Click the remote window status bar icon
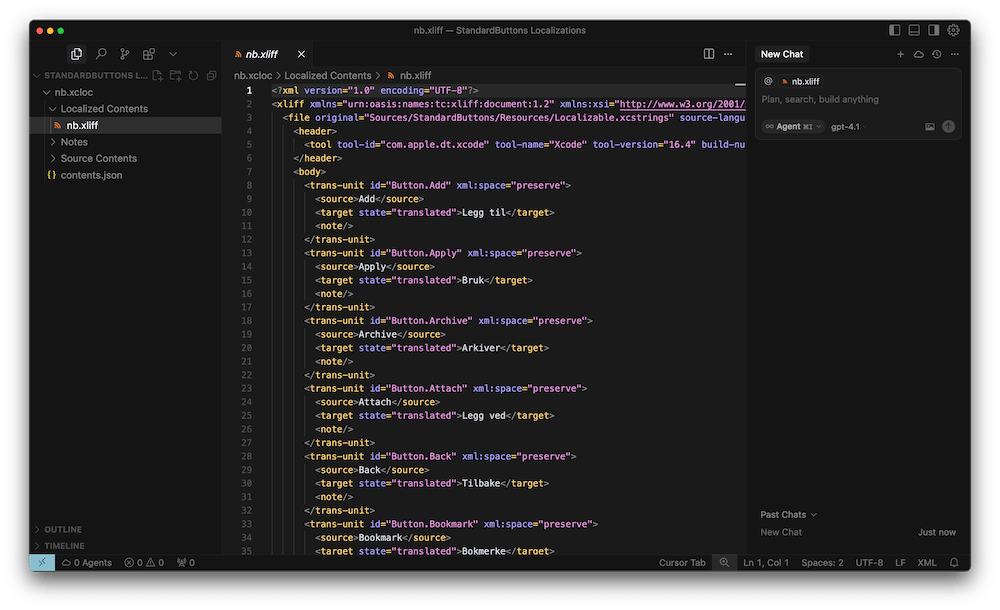Image resolution: width=1000 pixels, height=610 pixels. point(42,562)
